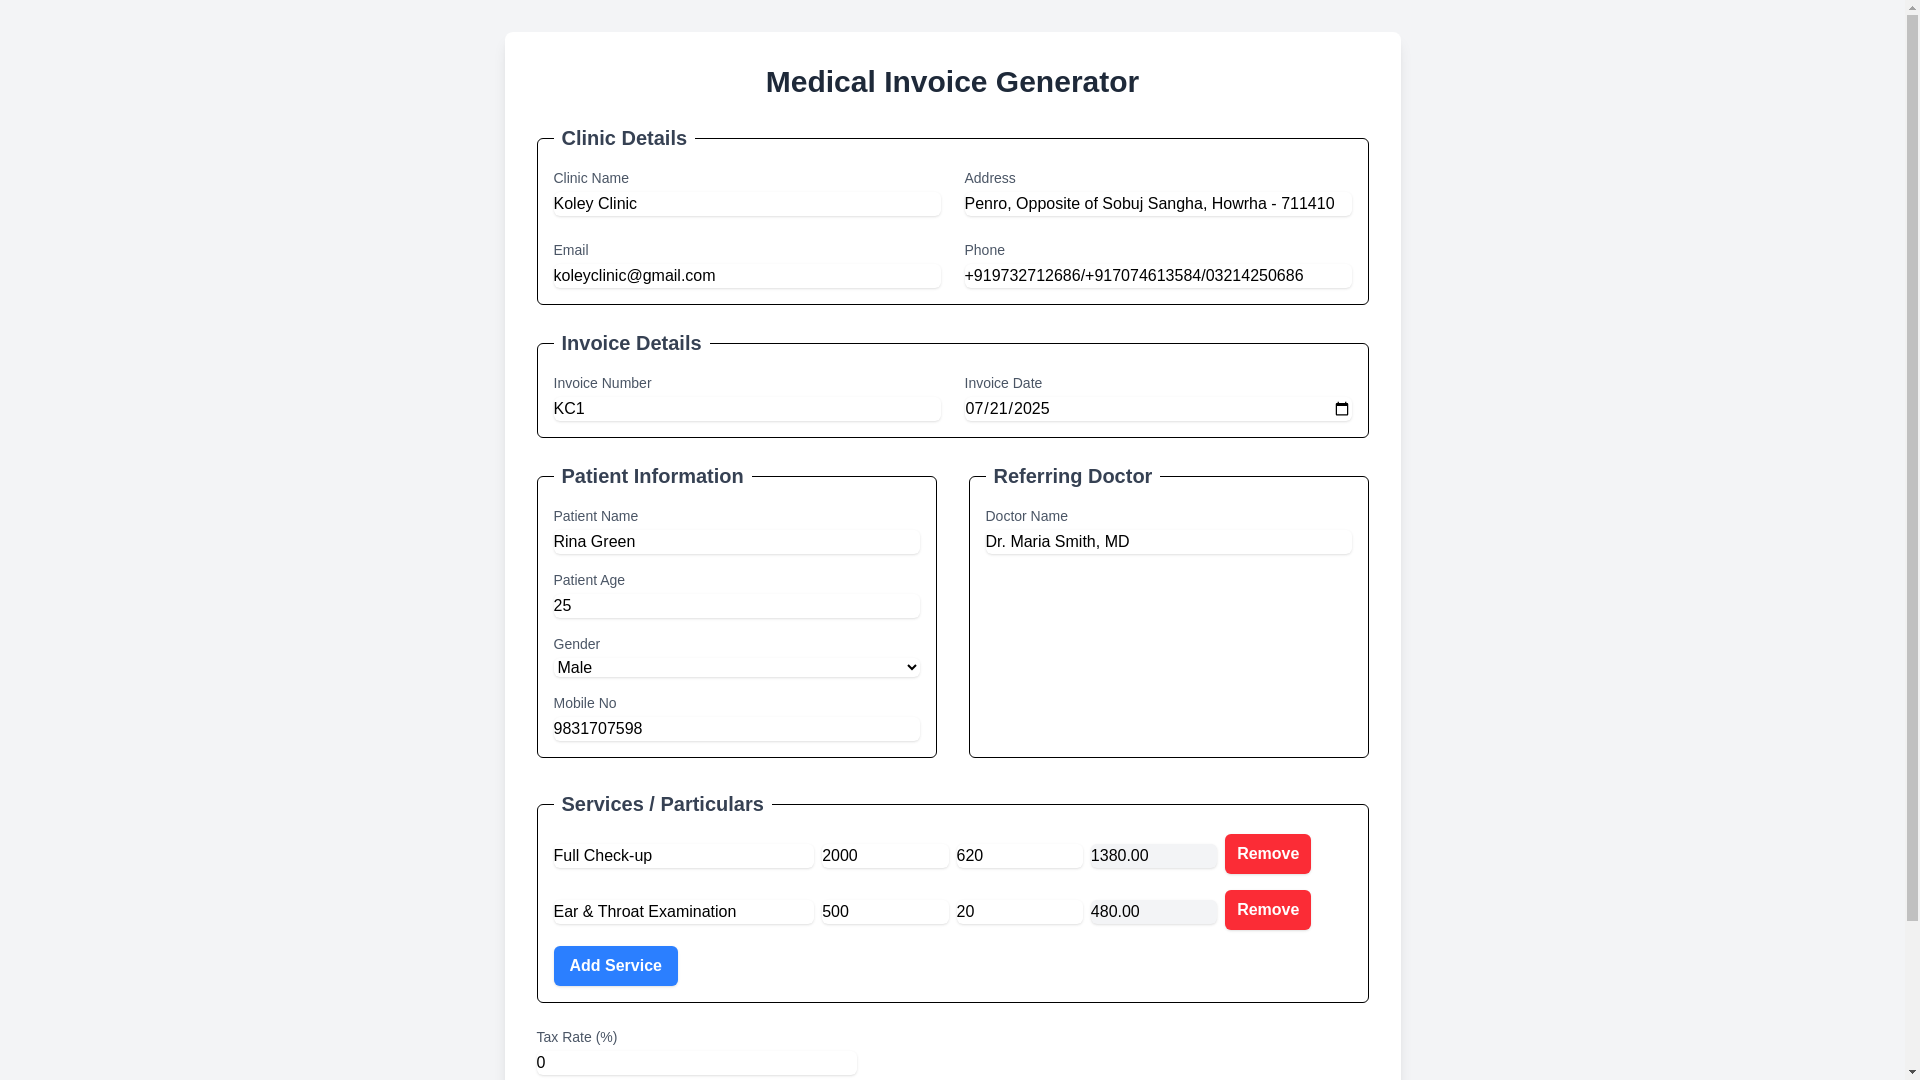Edit the Full Check-up price 2000
1920x1080 pixels.
(x=885, y=856)
